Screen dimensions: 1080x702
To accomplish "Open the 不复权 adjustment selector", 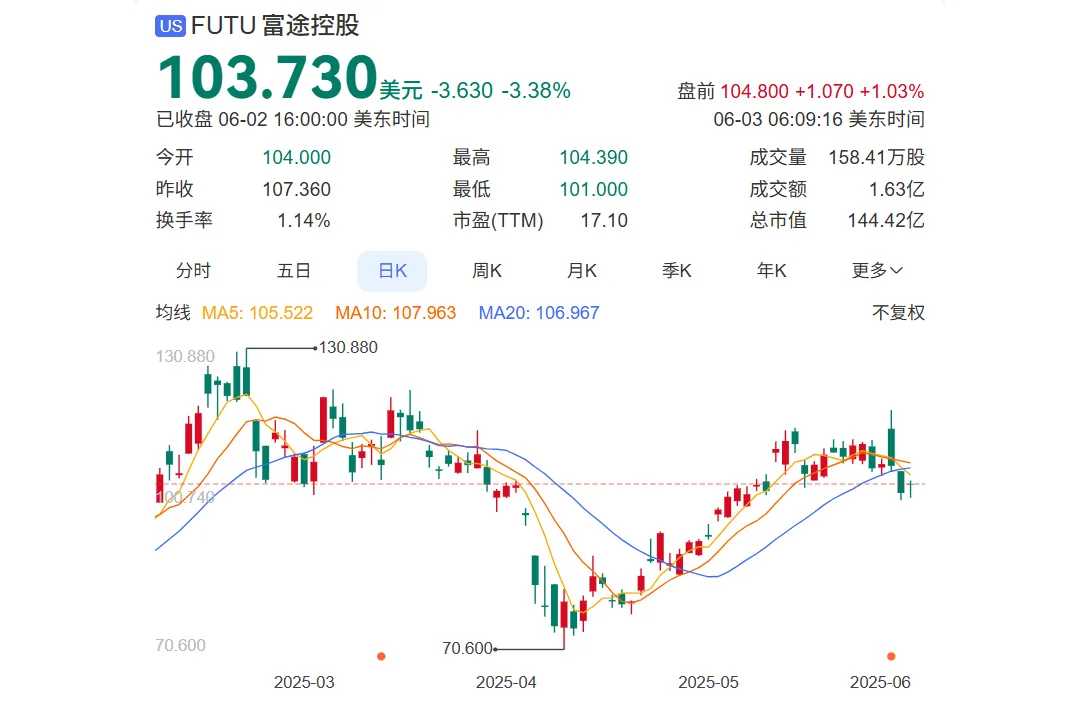I will click(898, 313).
